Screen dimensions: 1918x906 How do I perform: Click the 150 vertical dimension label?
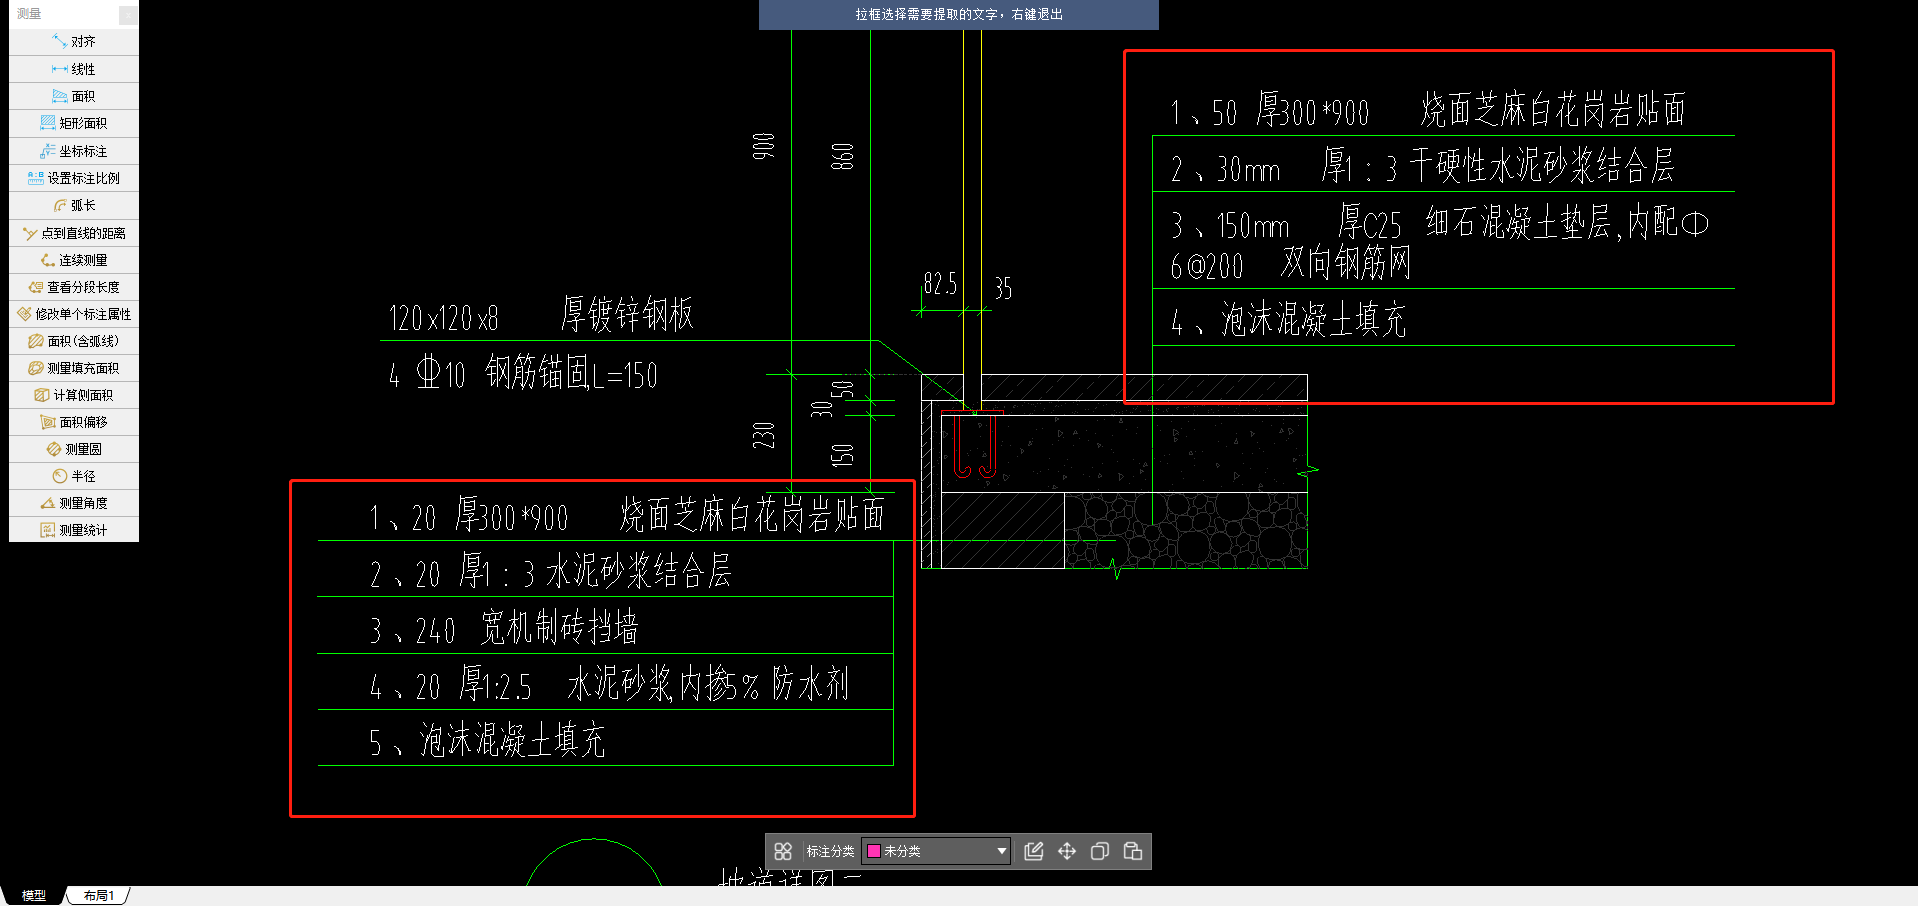(x=842, y=455)
